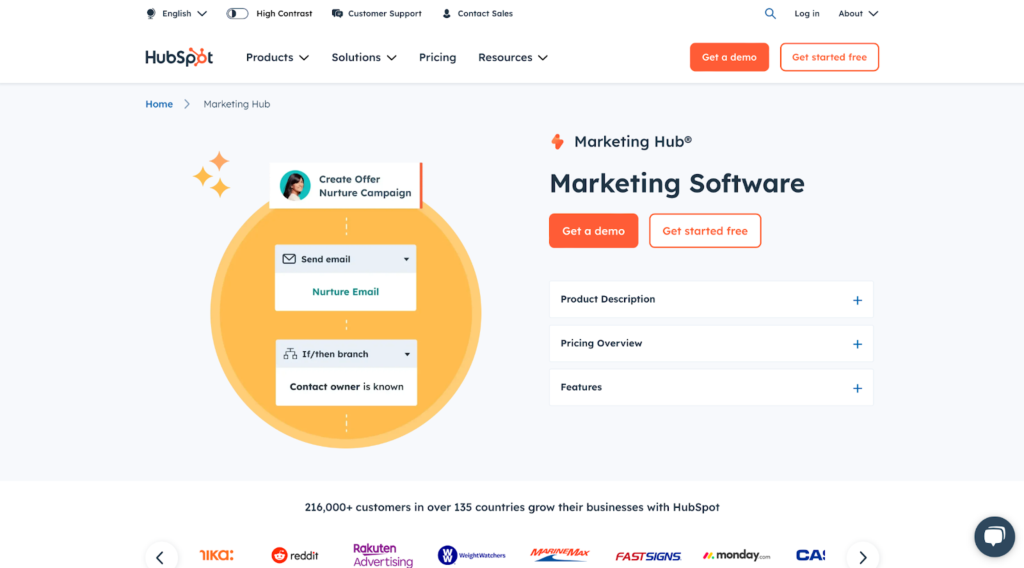1024x568 pixels.
Task: Show next customer logos with right arrow
Action: (x=863, y=557)
